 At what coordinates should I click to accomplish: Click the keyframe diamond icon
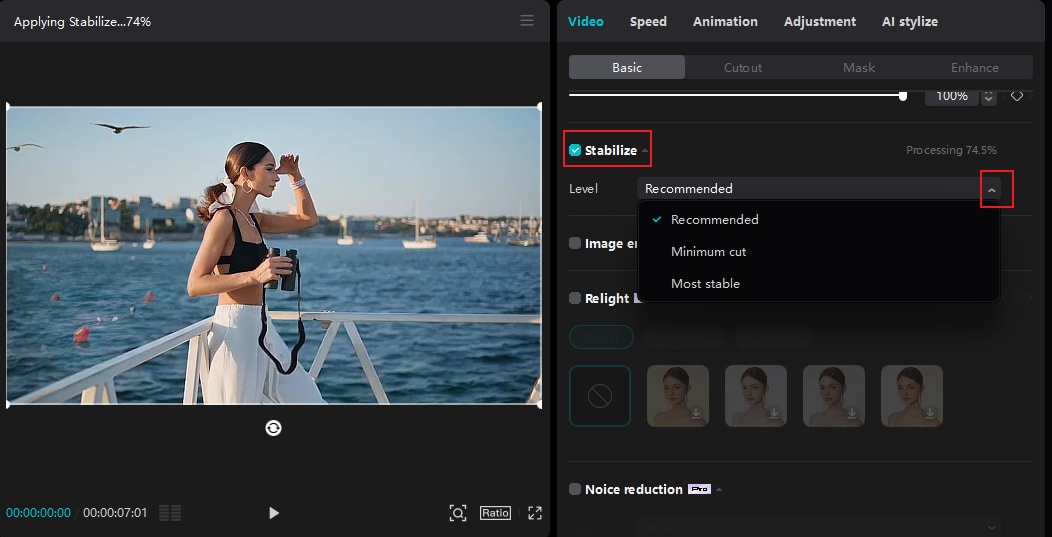click(1017, 96)
